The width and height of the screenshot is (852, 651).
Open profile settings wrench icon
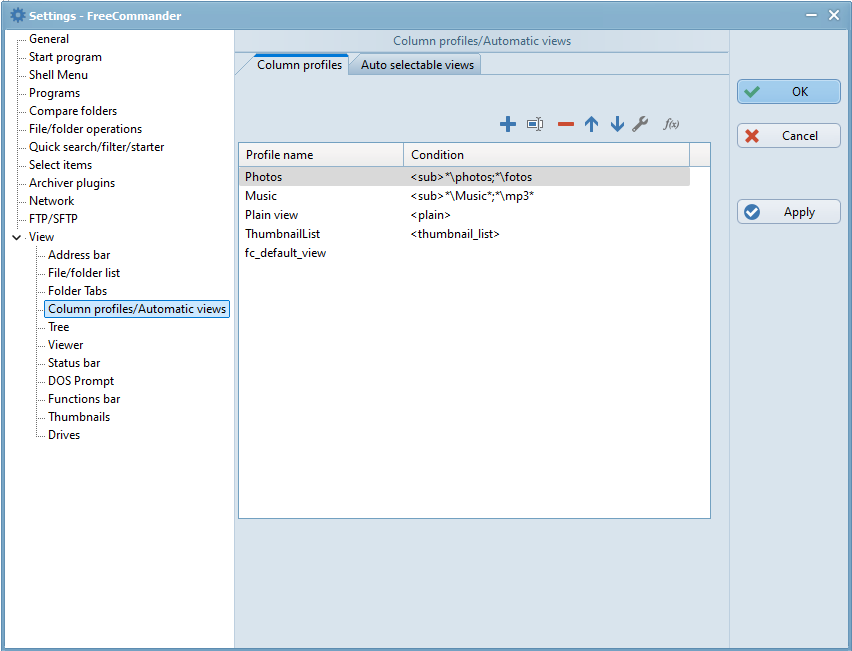tap(640, 124)
